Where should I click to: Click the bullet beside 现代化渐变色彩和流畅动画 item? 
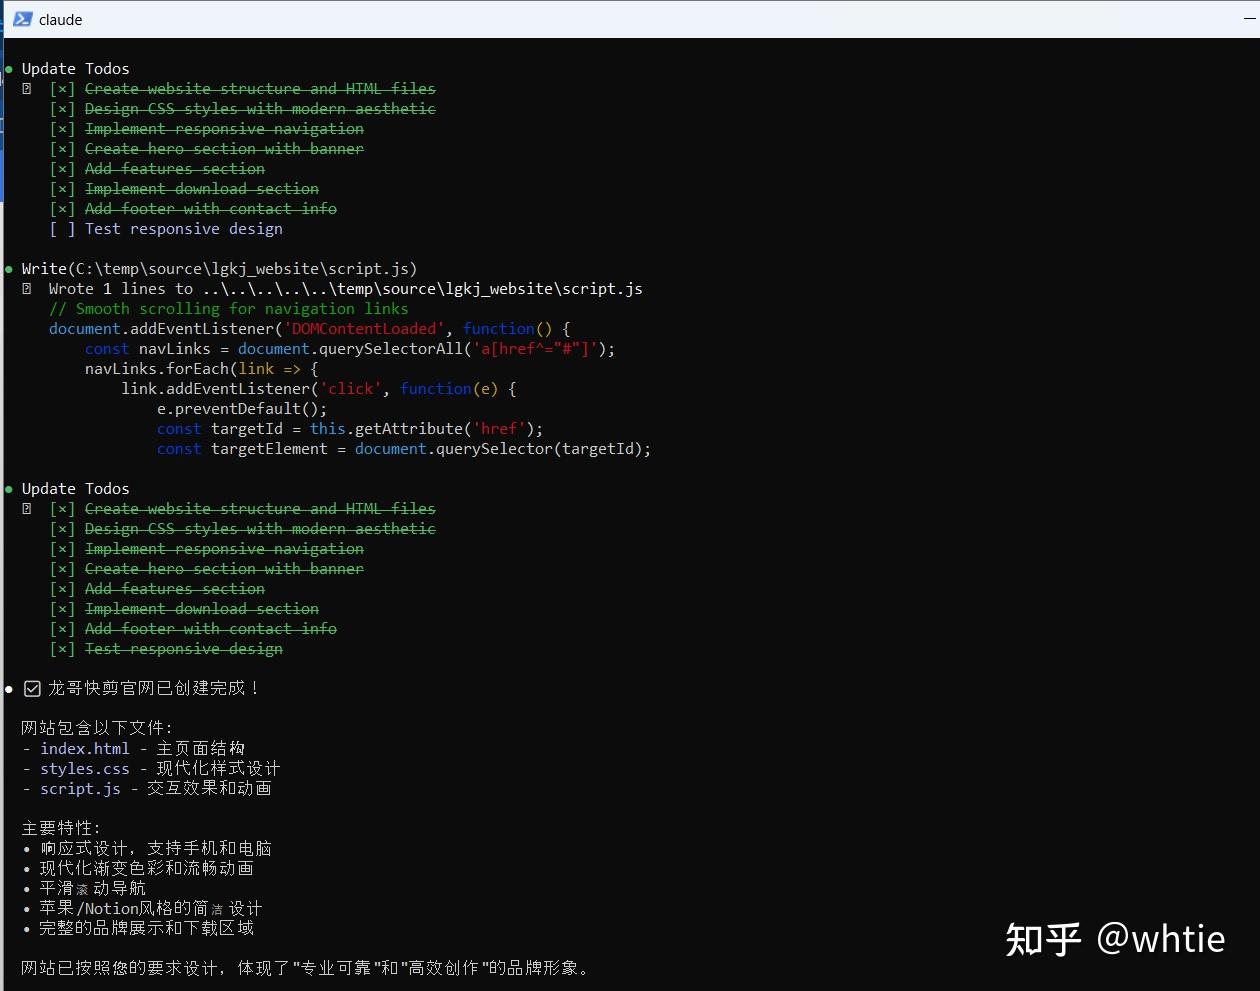(27, 868)
